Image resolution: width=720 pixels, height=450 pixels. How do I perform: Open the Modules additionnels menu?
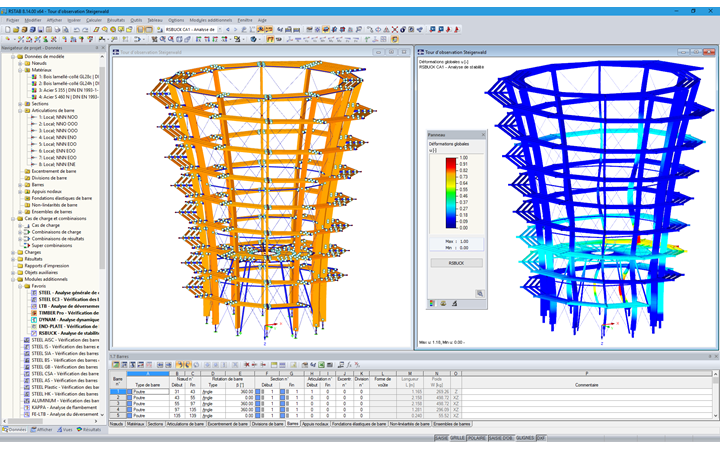(211, 20)
